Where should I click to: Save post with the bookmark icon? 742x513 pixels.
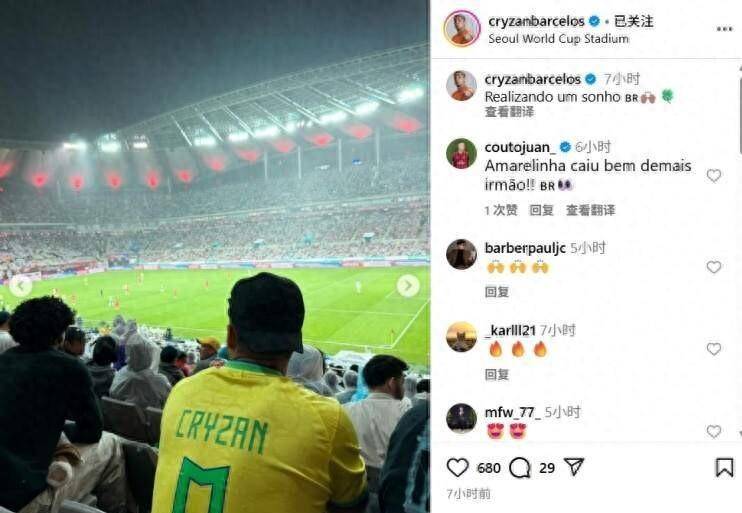pyautogui.click(x=724, y=468)
